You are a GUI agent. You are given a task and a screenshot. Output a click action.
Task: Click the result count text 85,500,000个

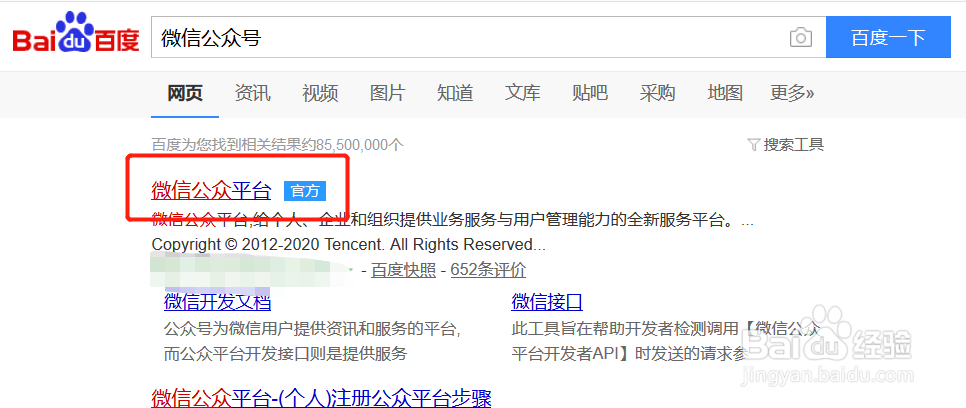[x=360, y=145]
